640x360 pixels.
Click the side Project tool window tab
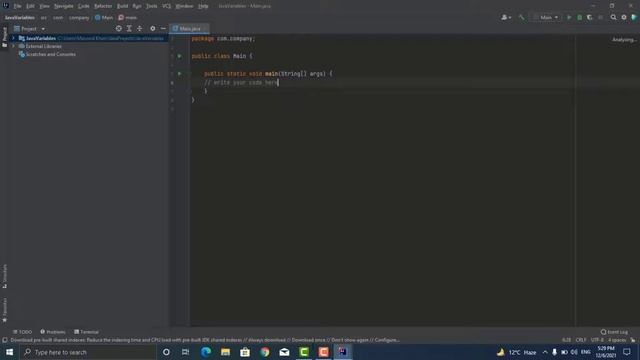(x=4, y=37)
